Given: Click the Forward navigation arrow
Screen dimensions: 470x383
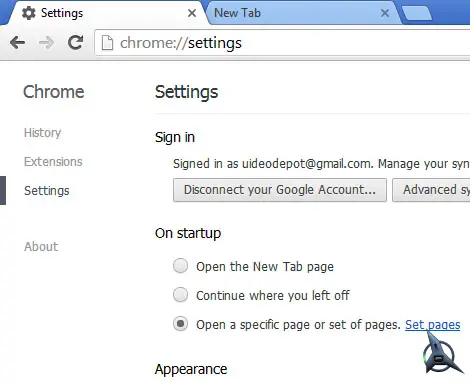Looking at the screenshot, I should tap(46, 43).
